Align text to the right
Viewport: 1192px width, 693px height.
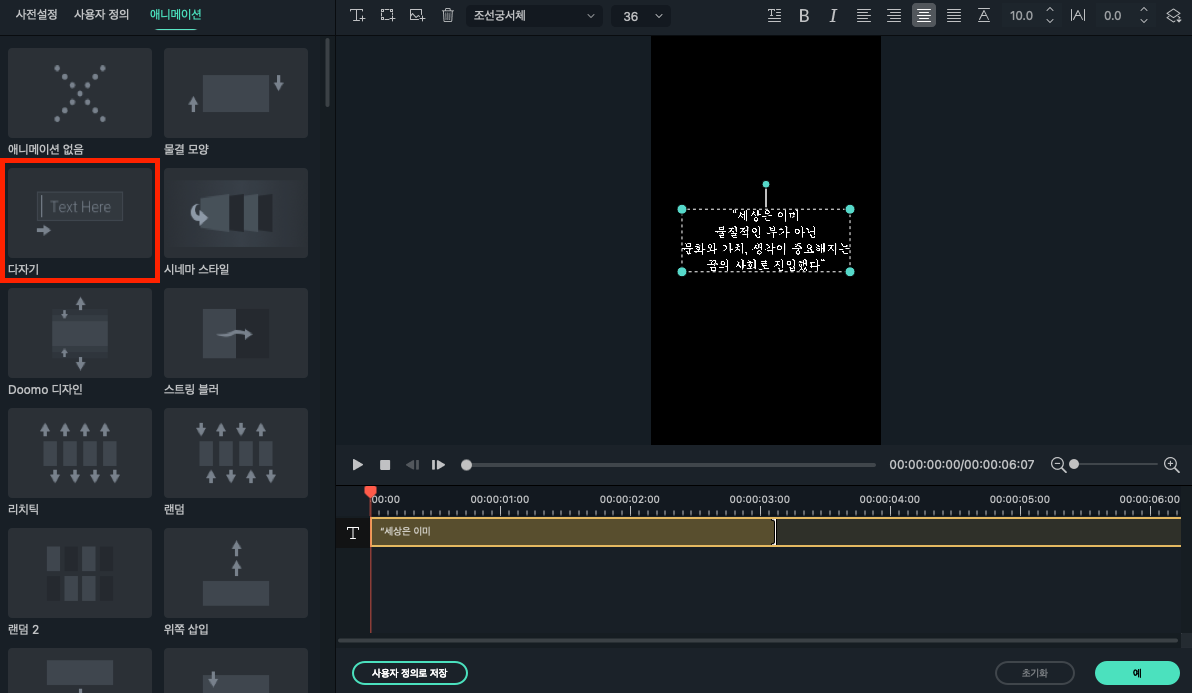click(894, 15)
